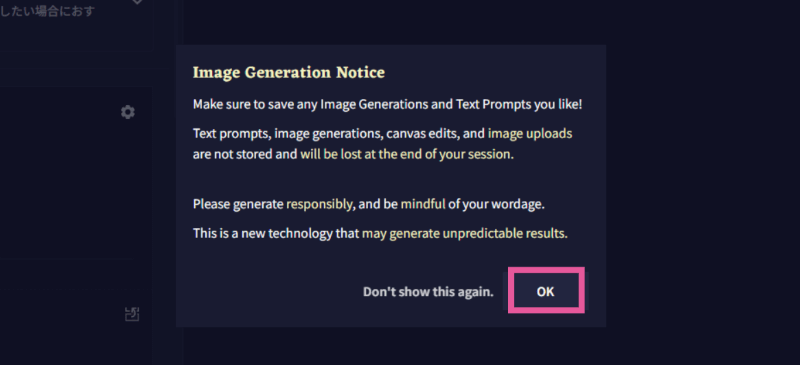This screenshot has width=800, height=365.
Task: Click the import icon at panel bottom
Action: click(x=132, y=314)
